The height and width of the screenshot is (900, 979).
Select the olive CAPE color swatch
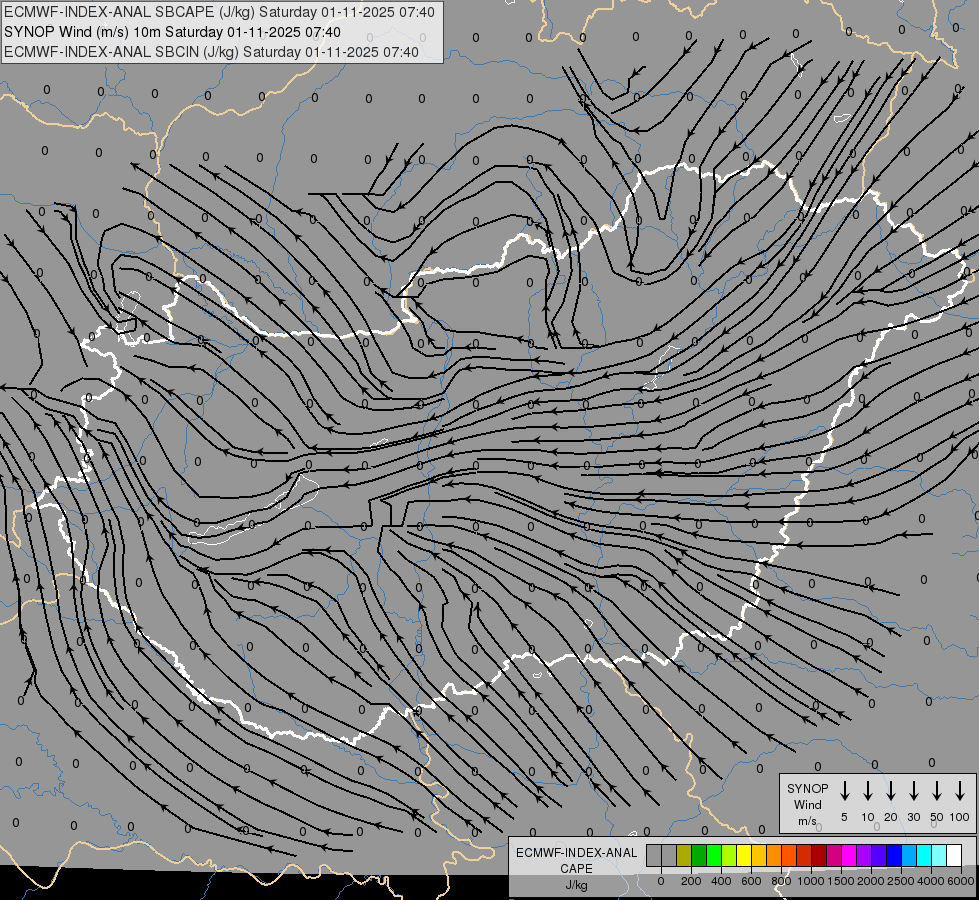(684, 855)
